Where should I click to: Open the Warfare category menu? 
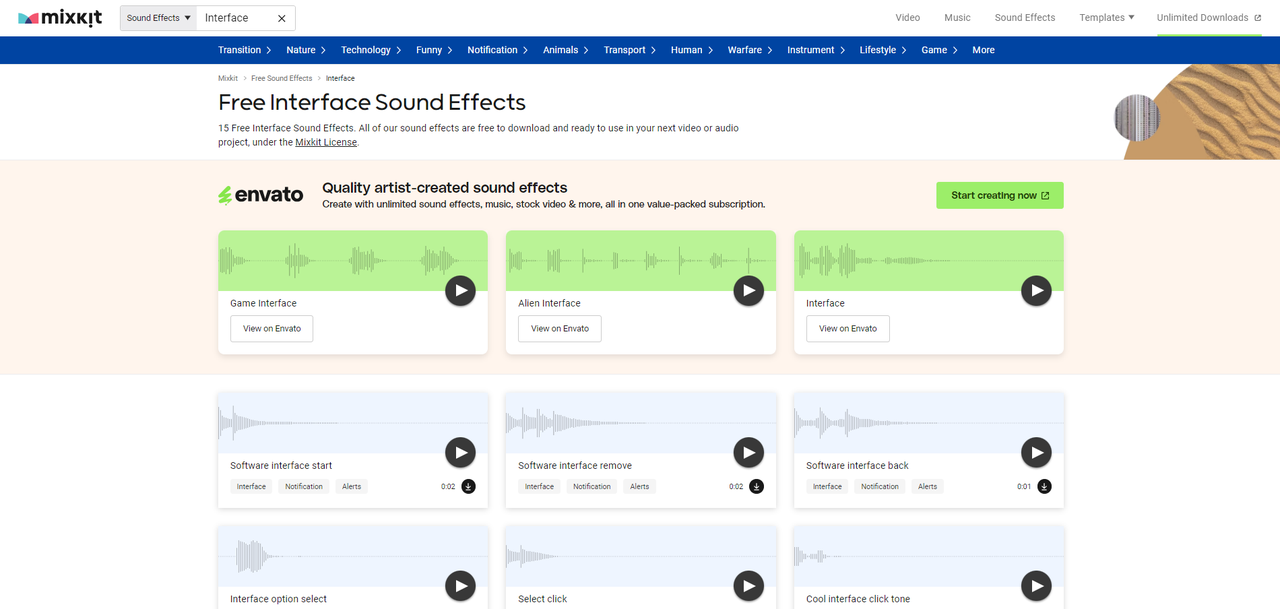pos(750,50)
